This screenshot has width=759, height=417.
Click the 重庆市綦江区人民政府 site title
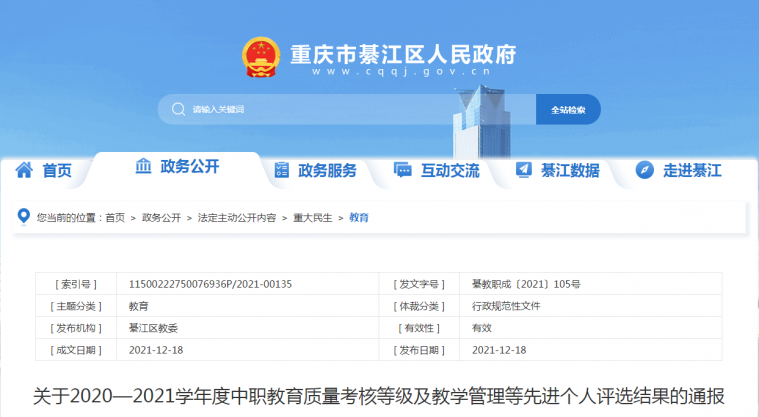[402, 53]
